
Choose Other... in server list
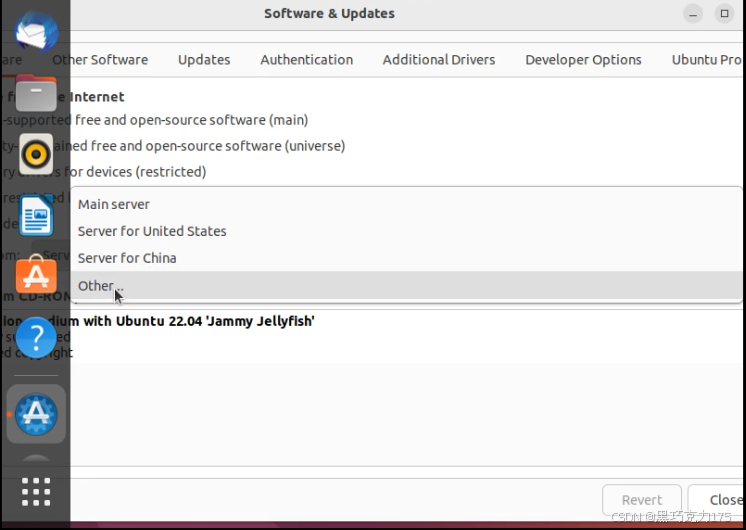click(407, 285)
